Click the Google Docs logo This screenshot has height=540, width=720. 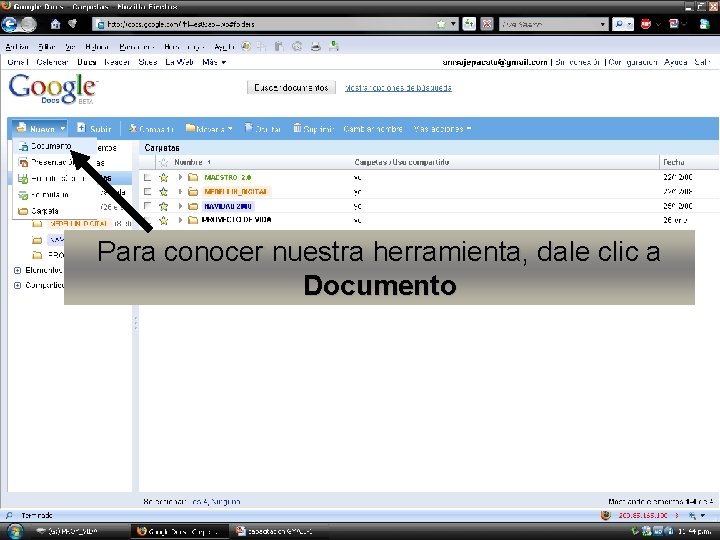click(53, 89)
